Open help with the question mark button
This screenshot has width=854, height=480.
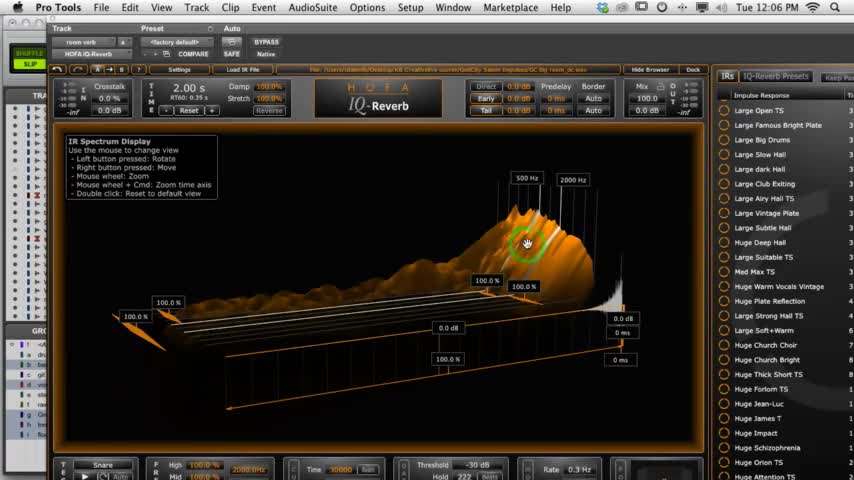click(x=139, y=70)
